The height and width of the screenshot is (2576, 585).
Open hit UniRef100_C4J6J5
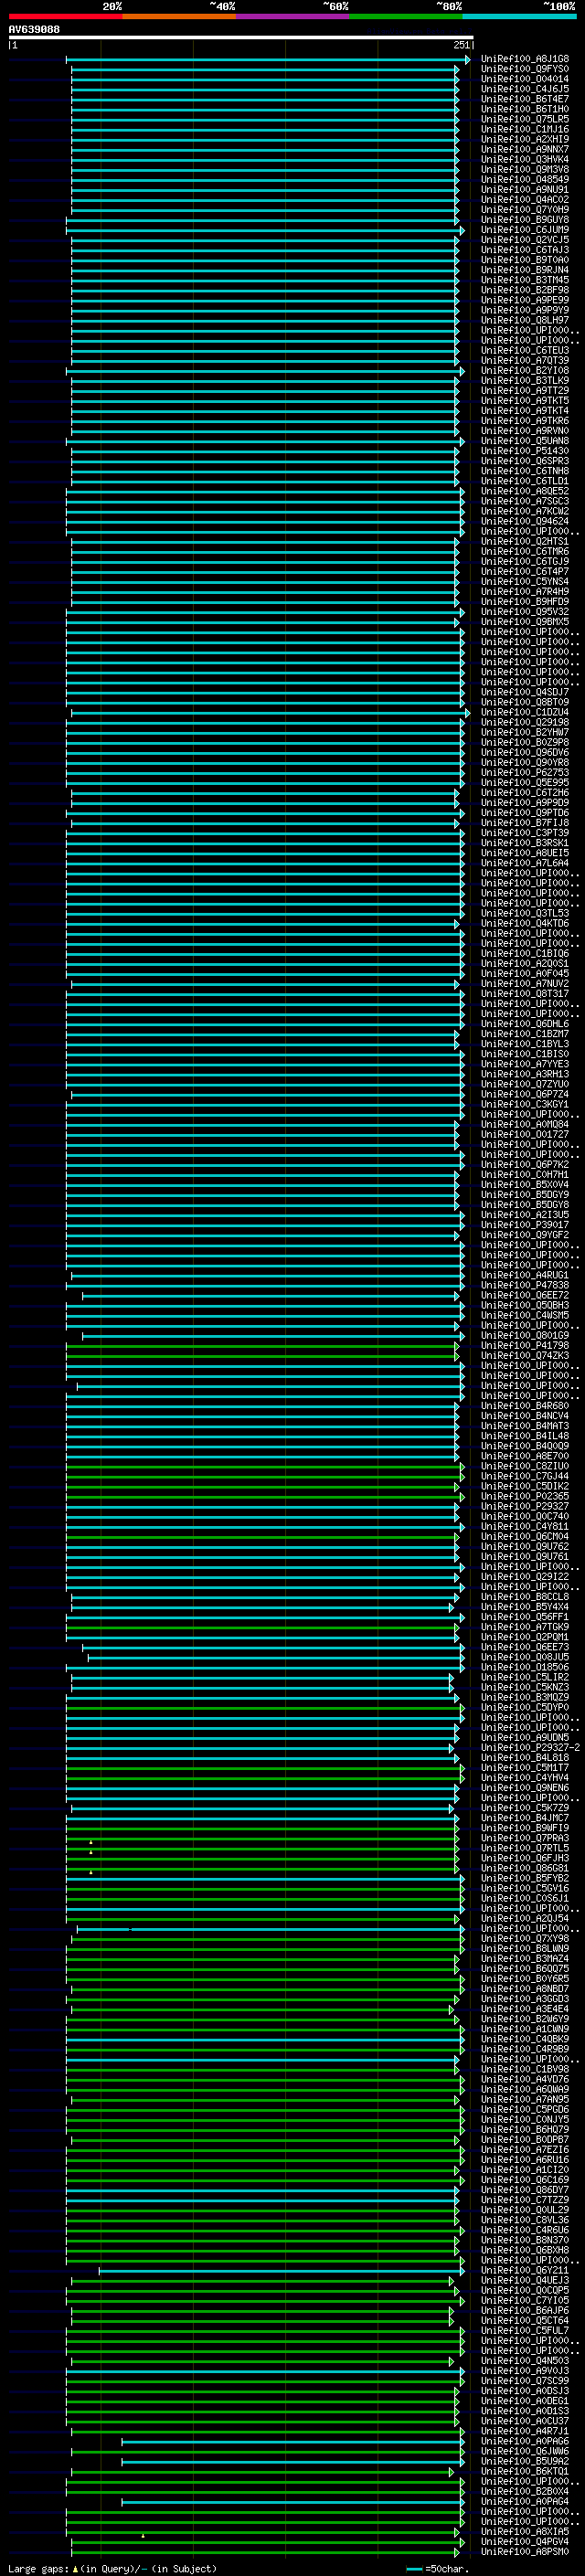[x=525, y=89]
